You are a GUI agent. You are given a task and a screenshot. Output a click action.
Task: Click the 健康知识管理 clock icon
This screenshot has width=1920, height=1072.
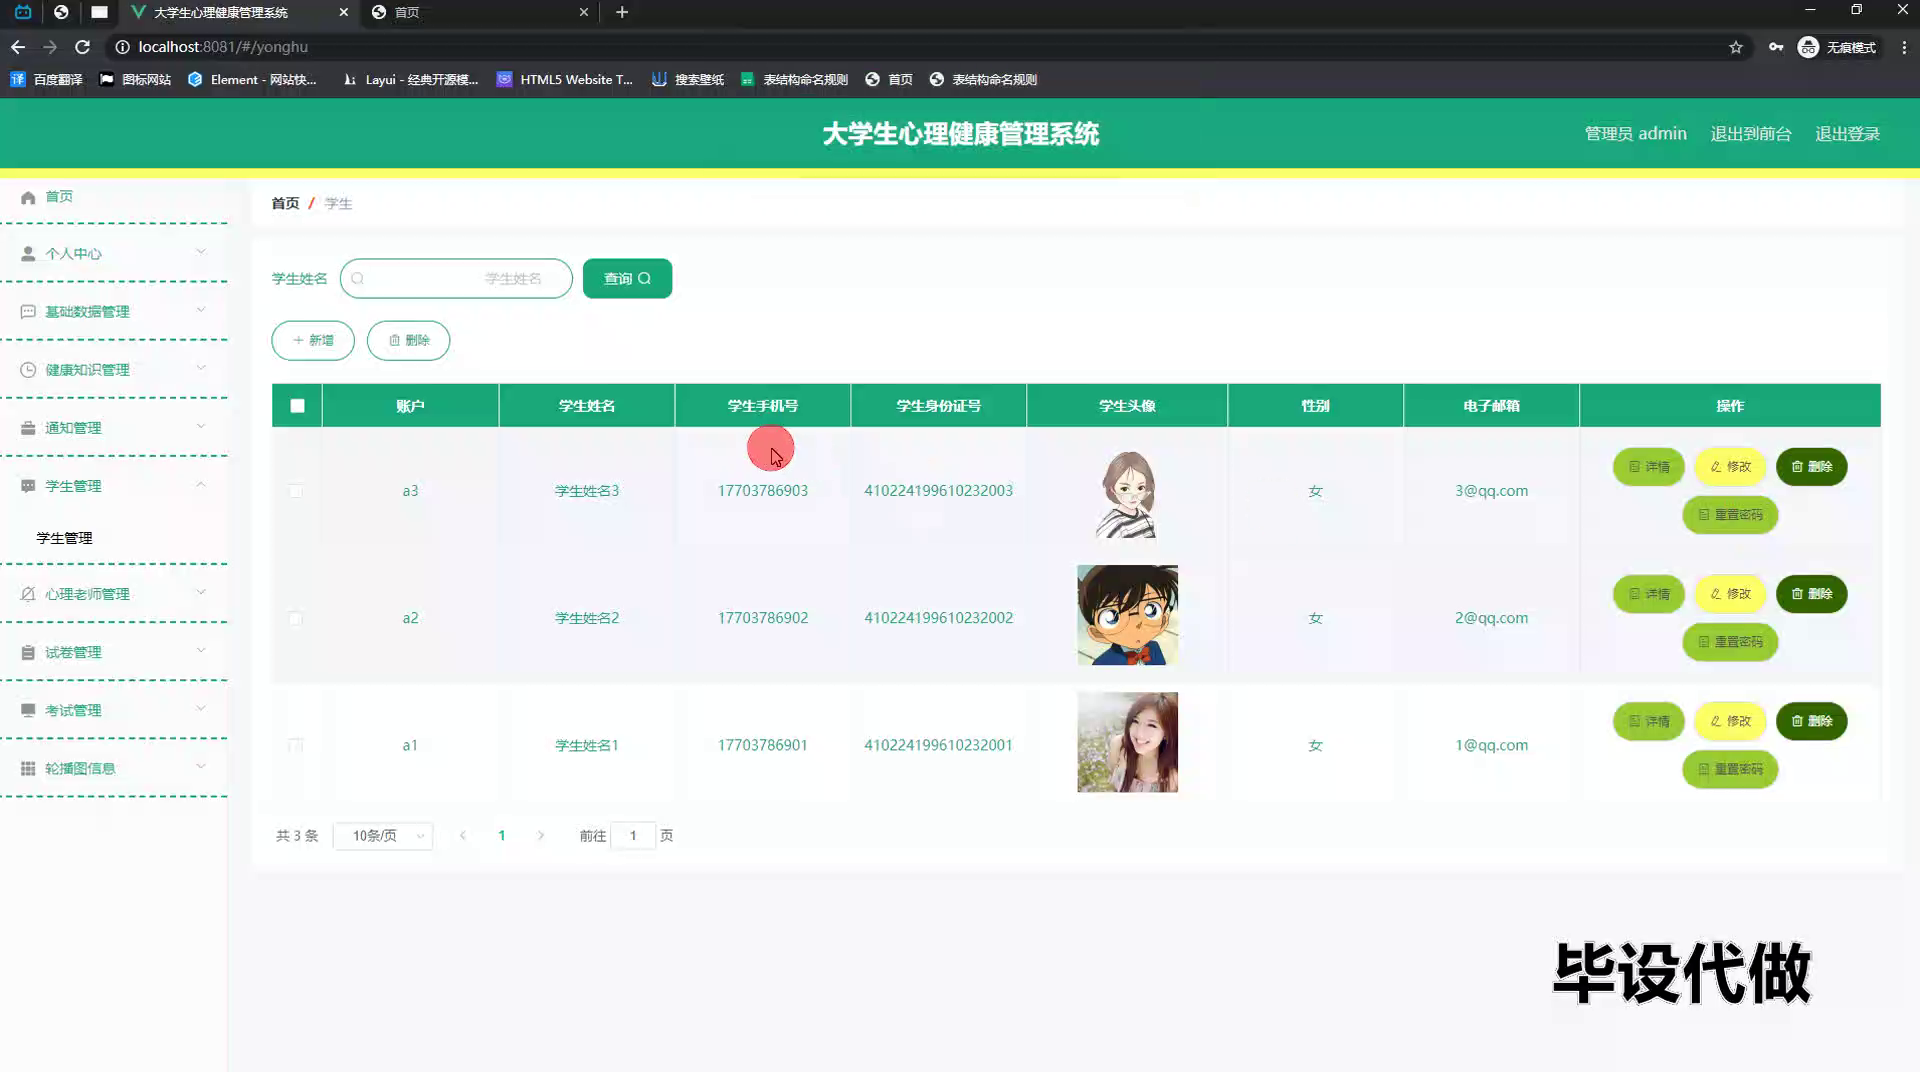click(x=28, y=370)
